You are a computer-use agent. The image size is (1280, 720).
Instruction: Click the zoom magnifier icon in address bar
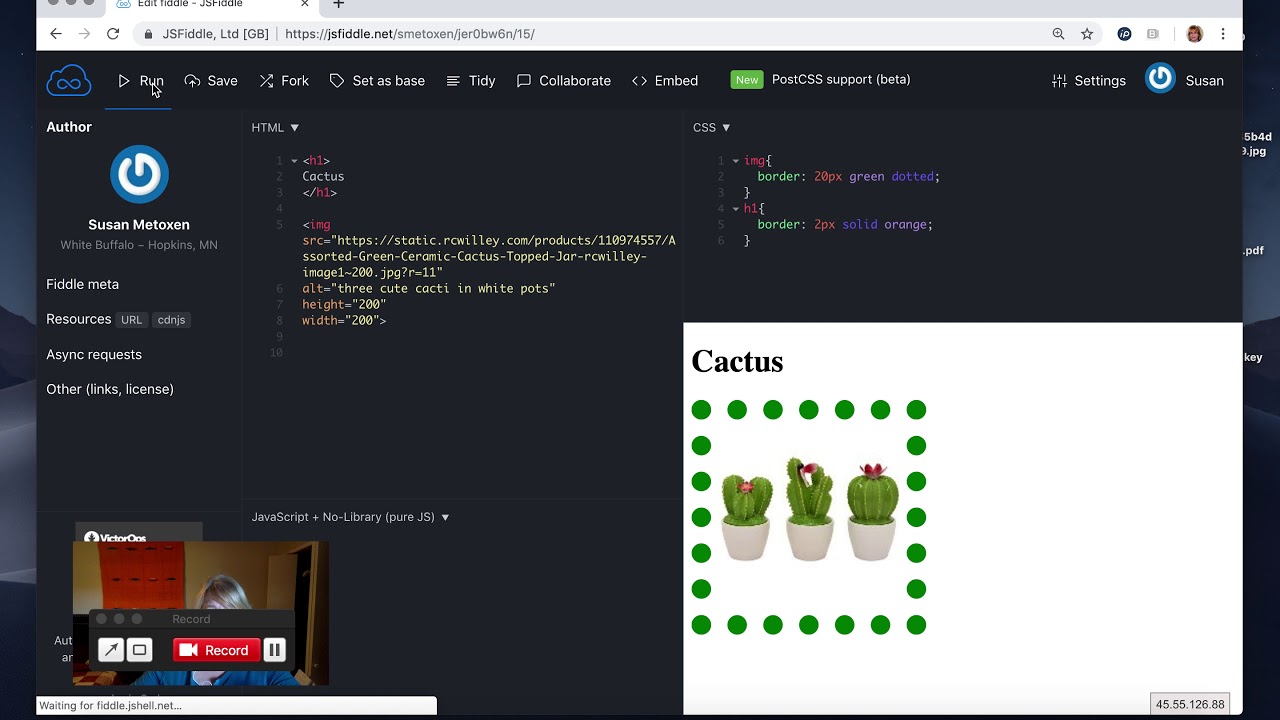coord(1058,34)
